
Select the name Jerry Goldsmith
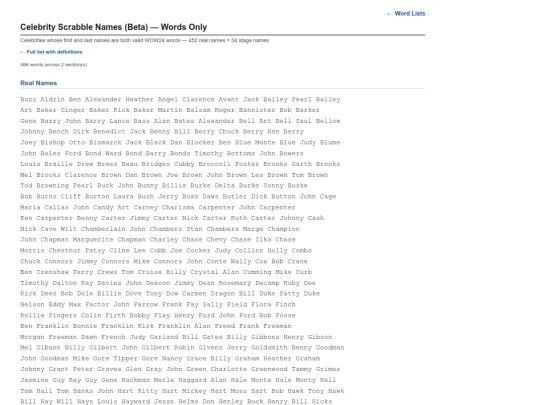257,348
